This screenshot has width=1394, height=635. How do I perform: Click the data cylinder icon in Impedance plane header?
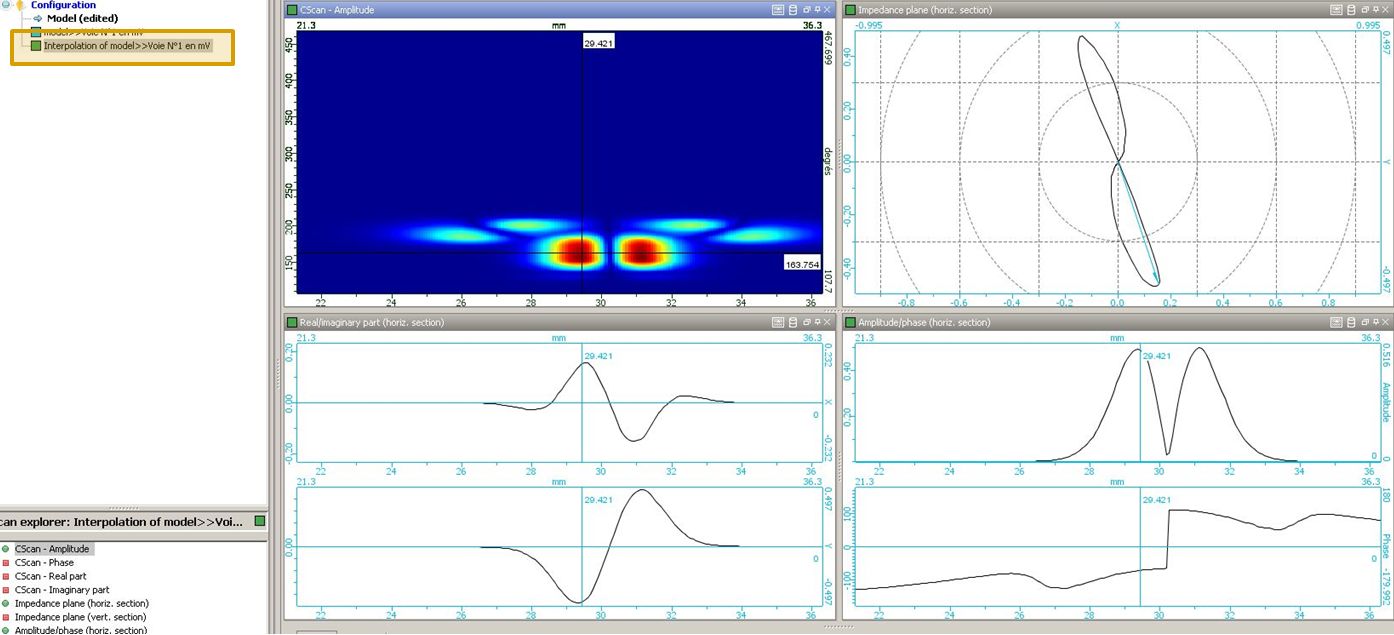click(x=1351, y=10)
